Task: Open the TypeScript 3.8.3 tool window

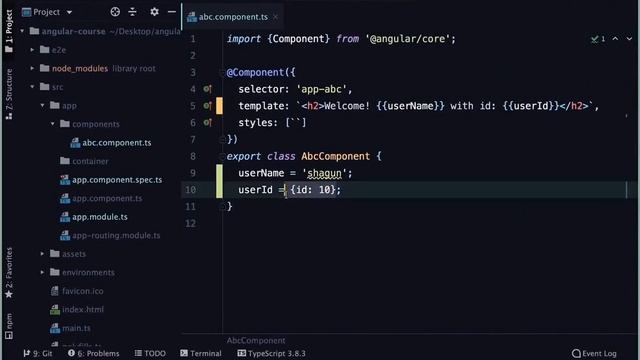Action: tap(271, 353)
